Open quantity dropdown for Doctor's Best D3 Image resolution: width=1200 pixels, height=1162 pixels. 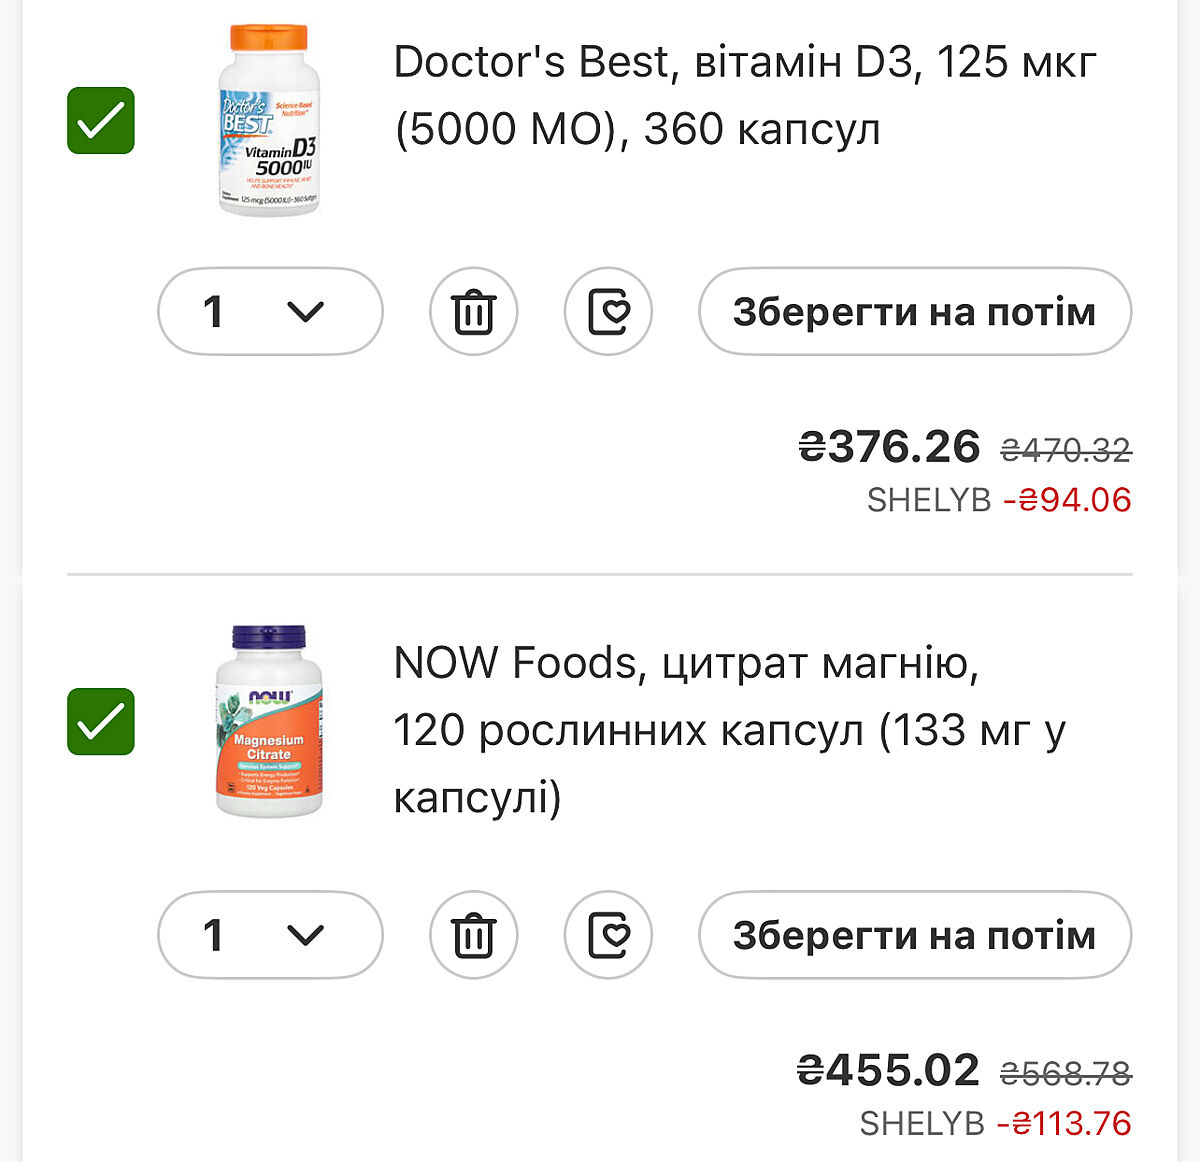coord(270,312)
